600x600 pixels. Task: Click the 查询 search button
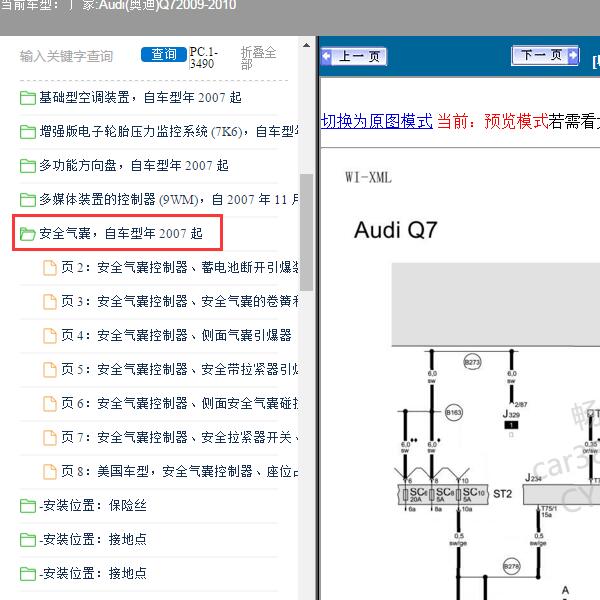(x=164, y=54)
